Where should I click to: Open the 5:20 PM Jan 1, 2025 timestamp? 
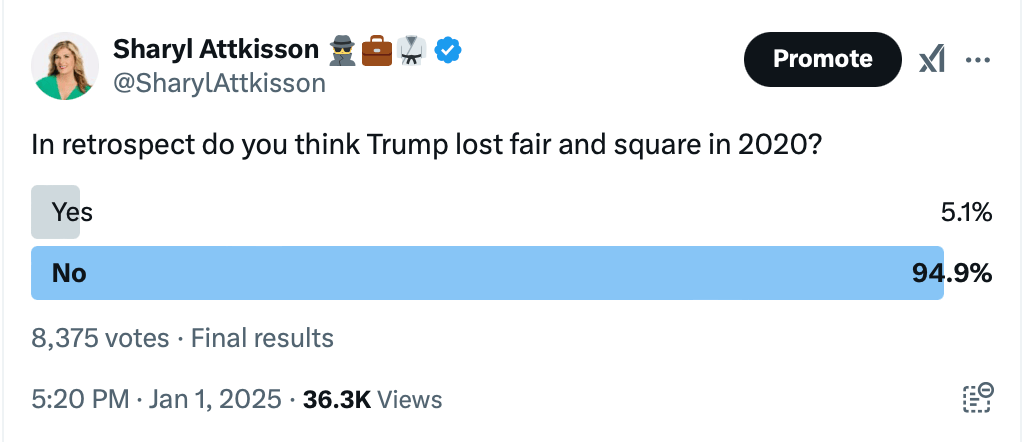[157, 399]
